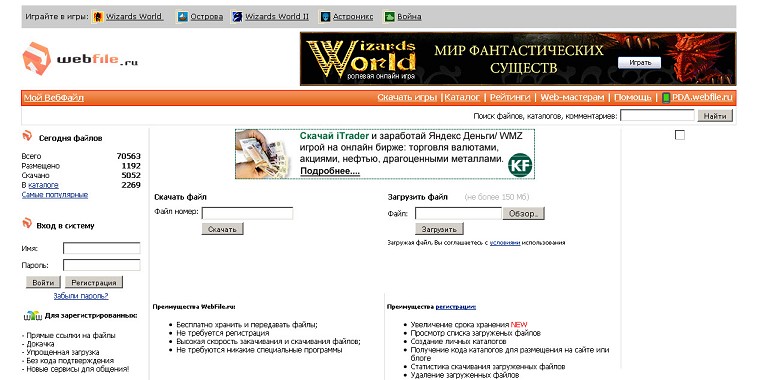Open Мой ВебФайл menu item

pos(54,98)
